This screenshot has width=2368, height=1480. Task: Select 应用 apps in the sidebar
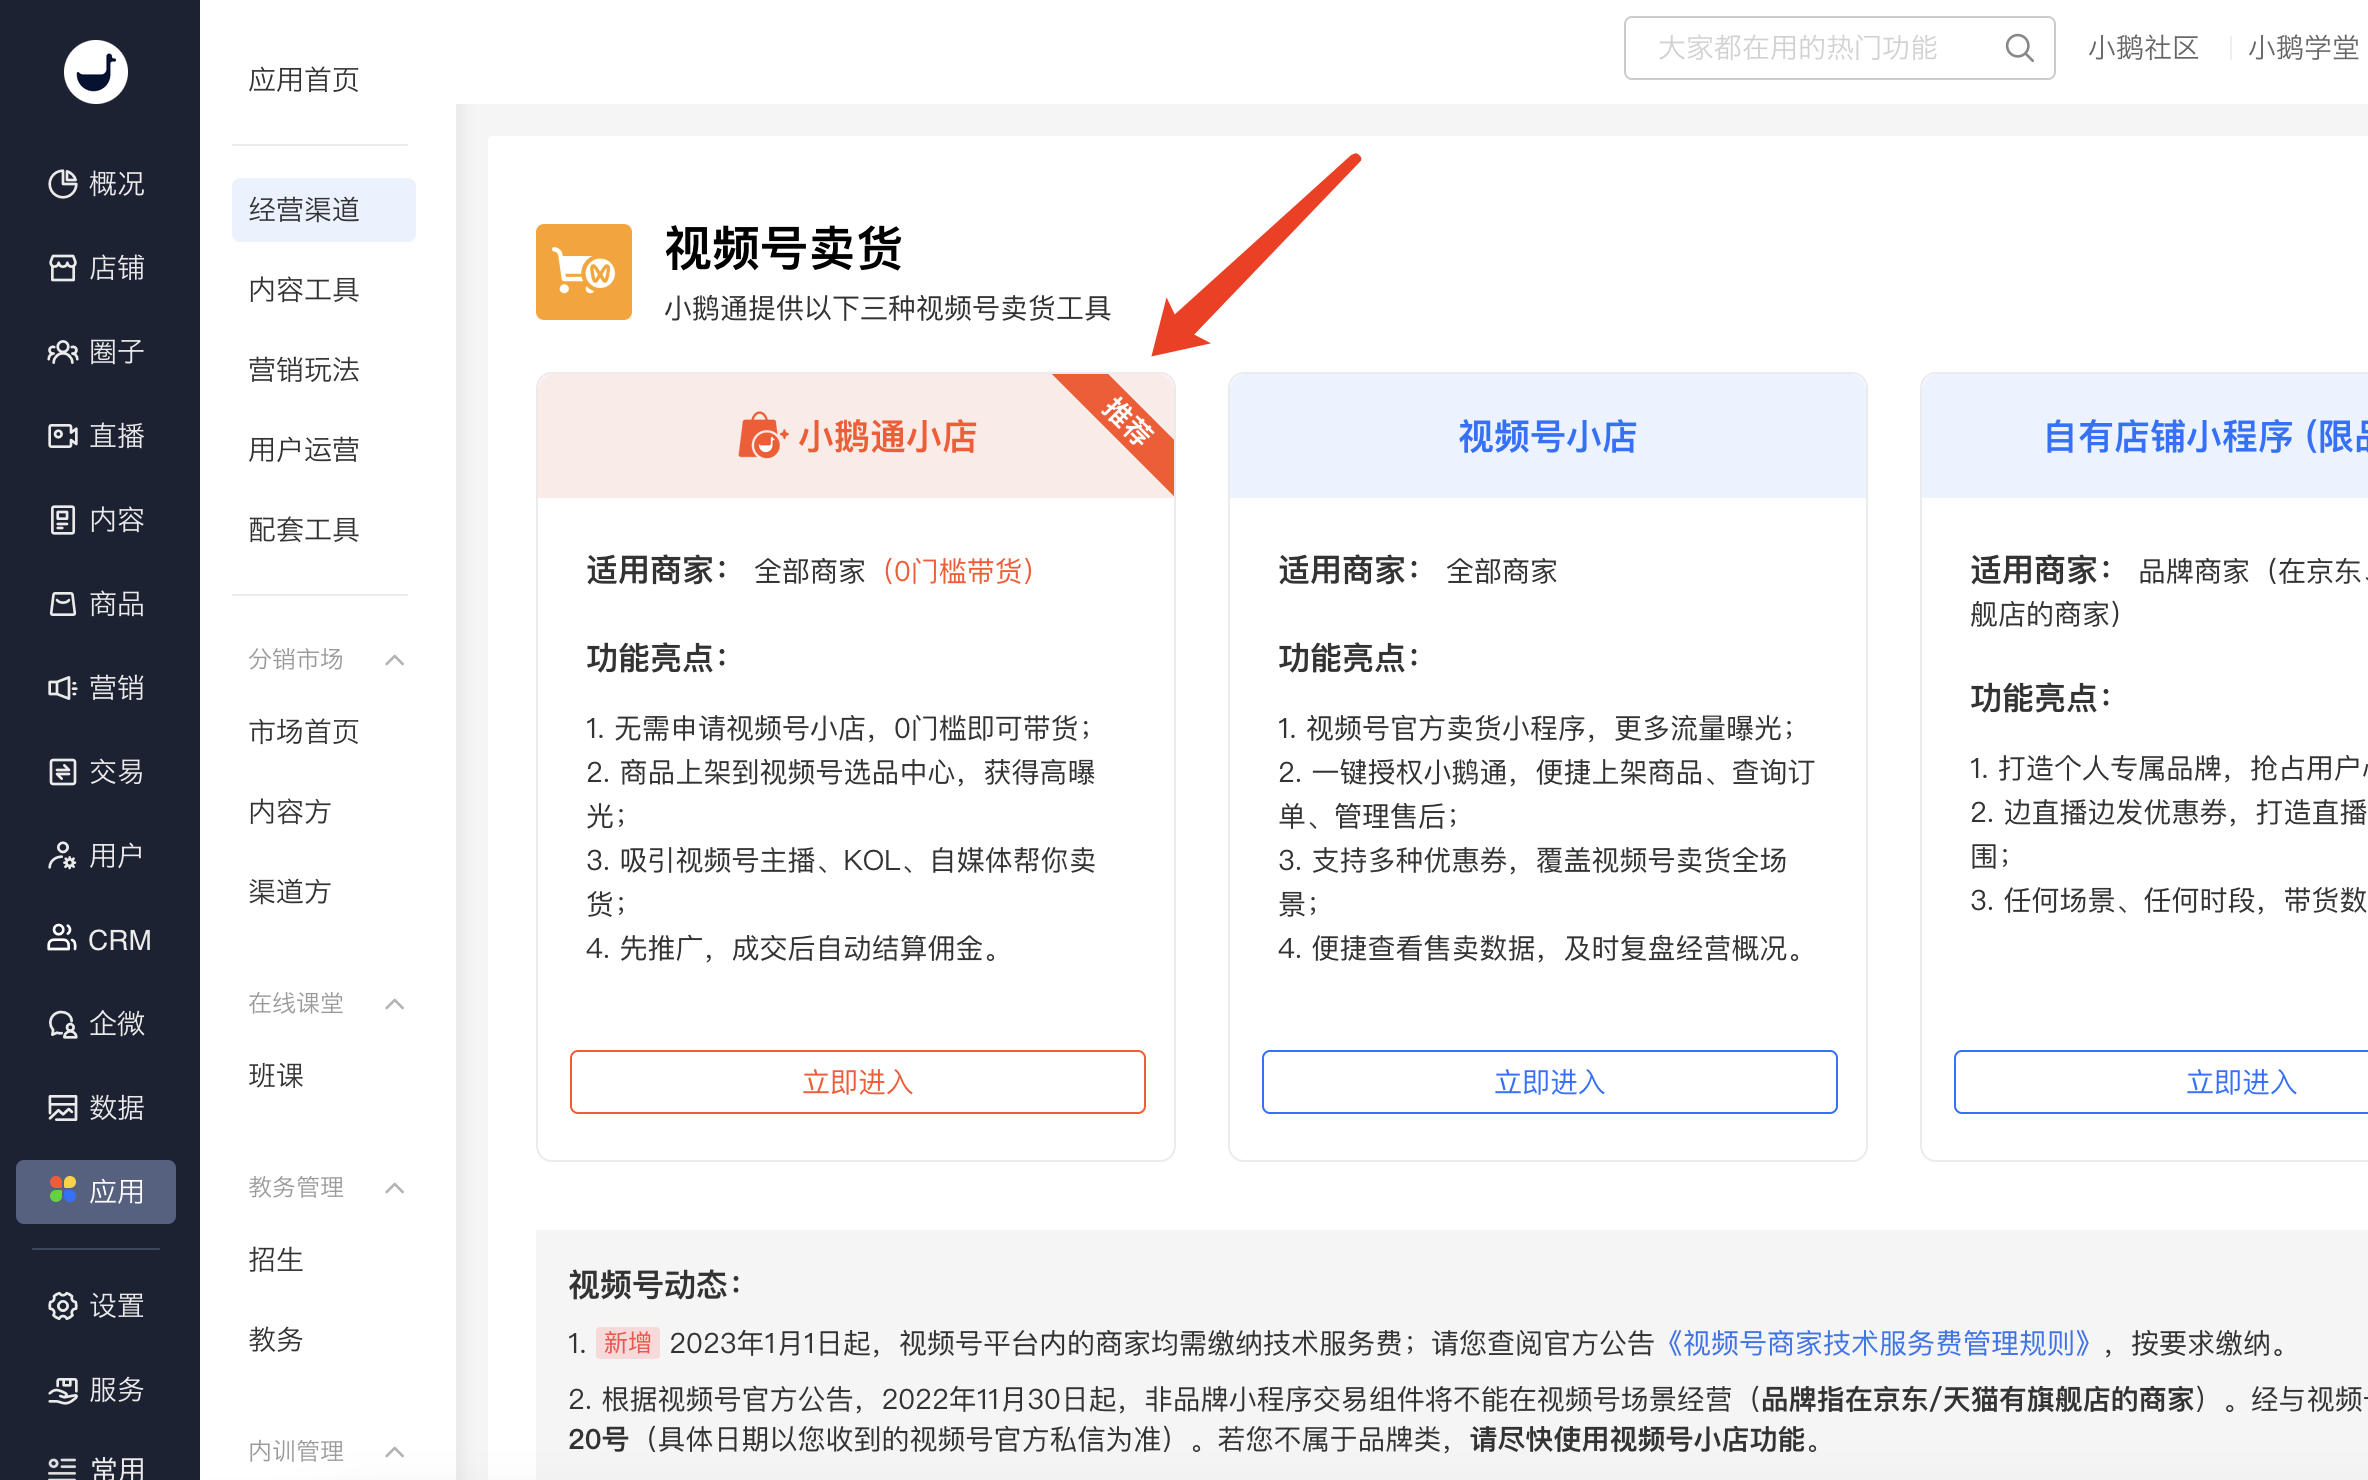[96, 1192]
